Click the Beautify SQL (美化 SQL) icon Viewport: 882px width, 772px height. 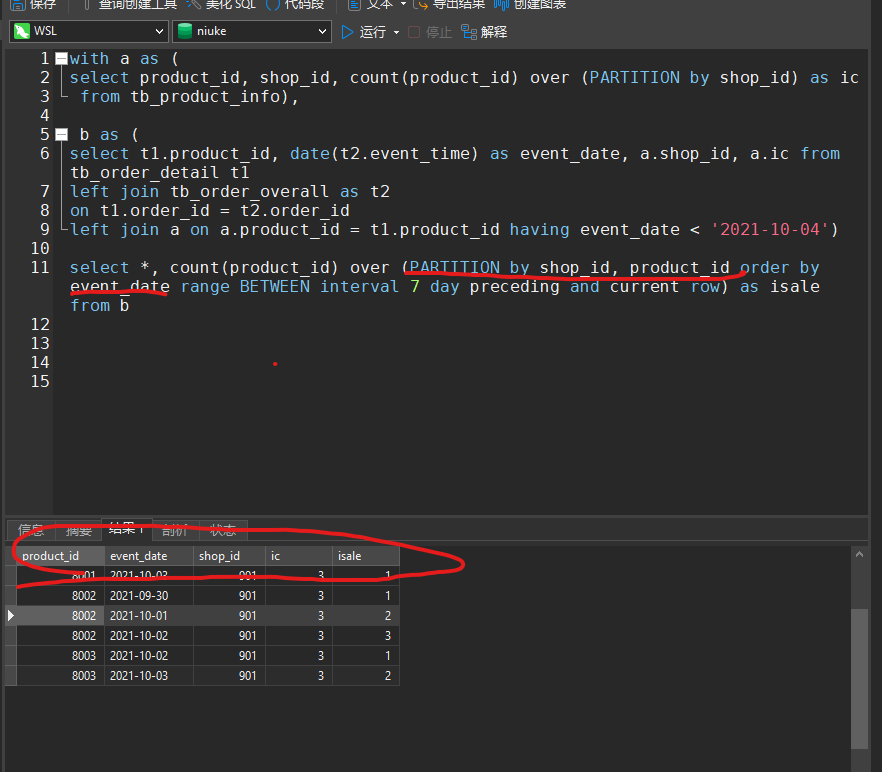point(194,5)
